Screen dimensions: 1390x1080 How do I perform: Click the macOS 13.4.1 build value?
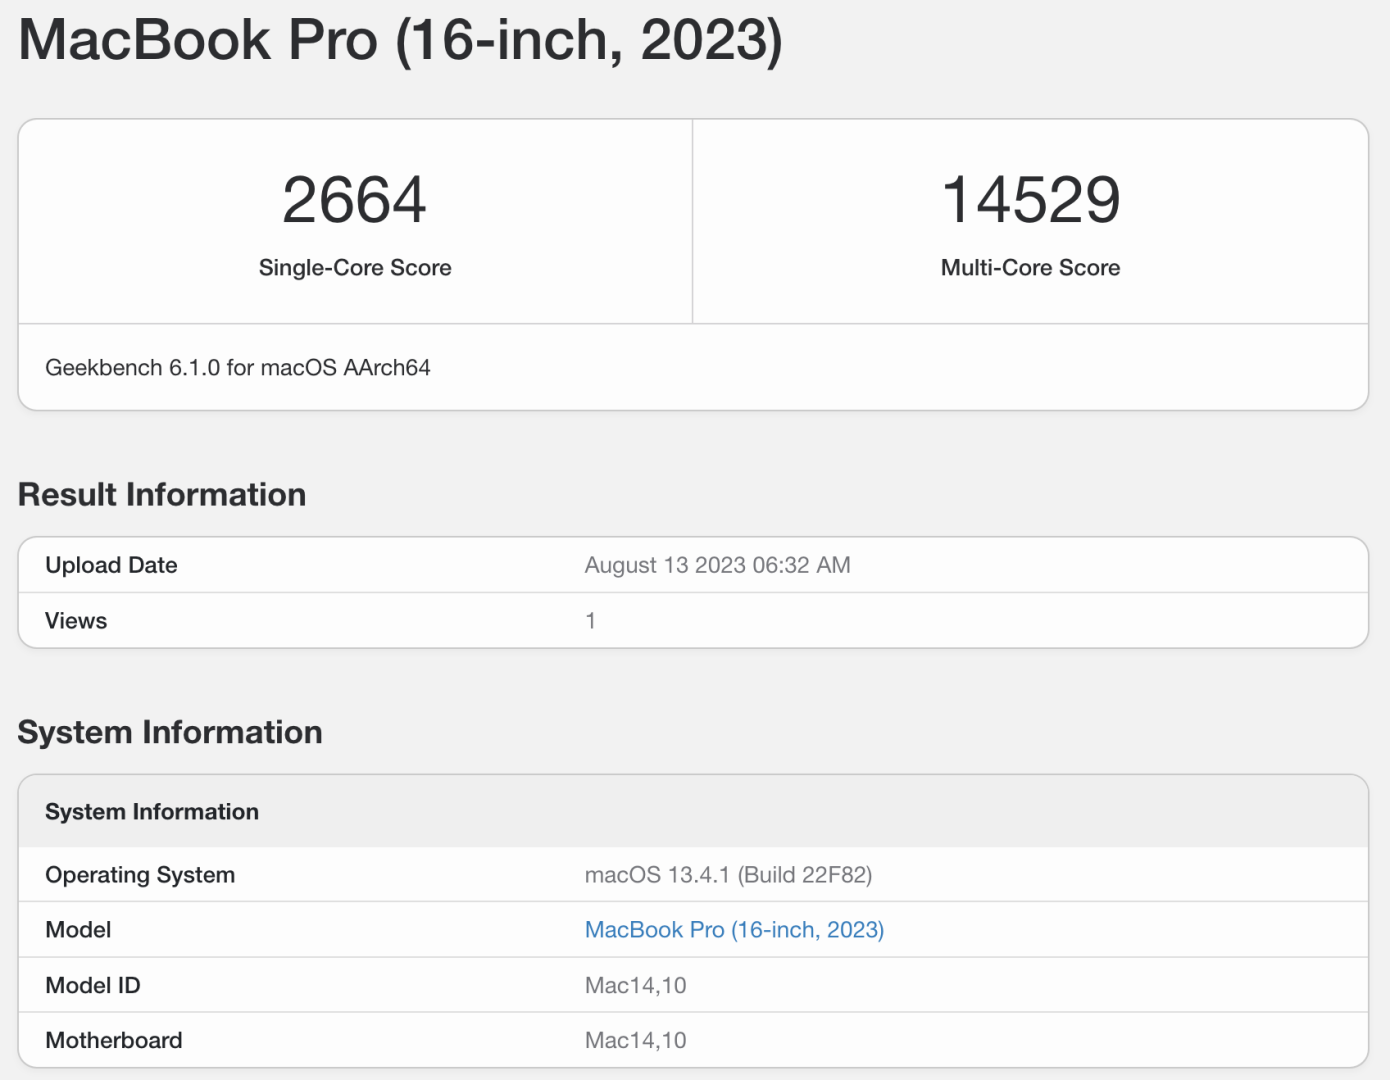point(728,874)
